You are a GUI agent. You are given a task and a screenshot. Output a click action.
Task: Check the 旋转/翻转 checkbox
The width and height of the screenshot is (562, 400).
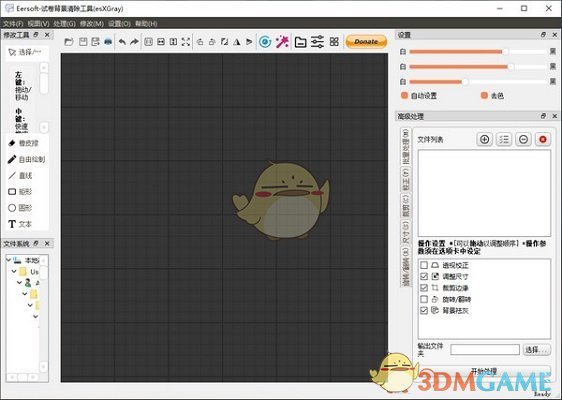pos(424,299)
